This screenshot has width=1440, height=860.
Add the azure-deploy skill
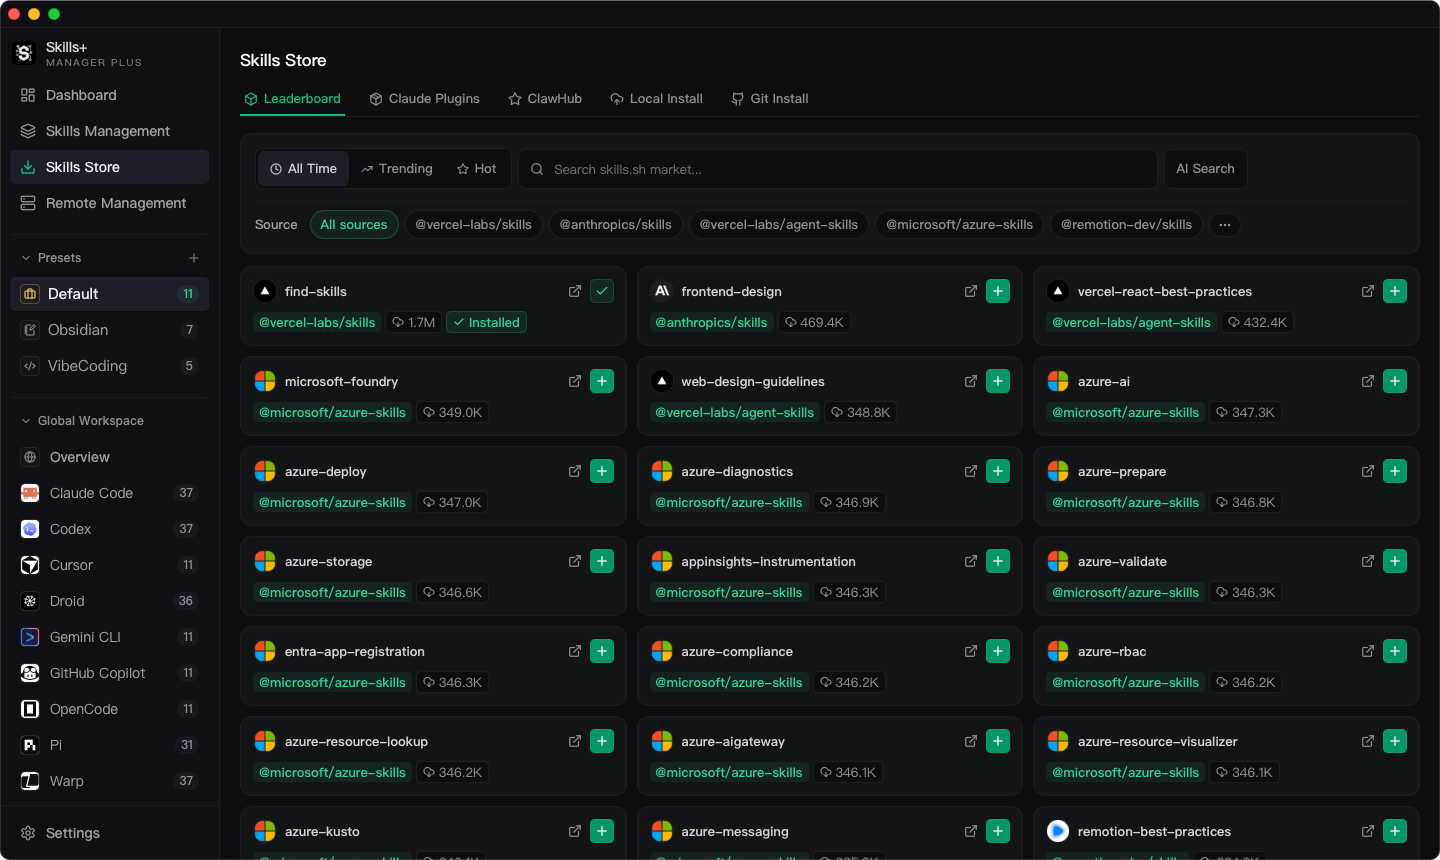click(x=602, y=471)
